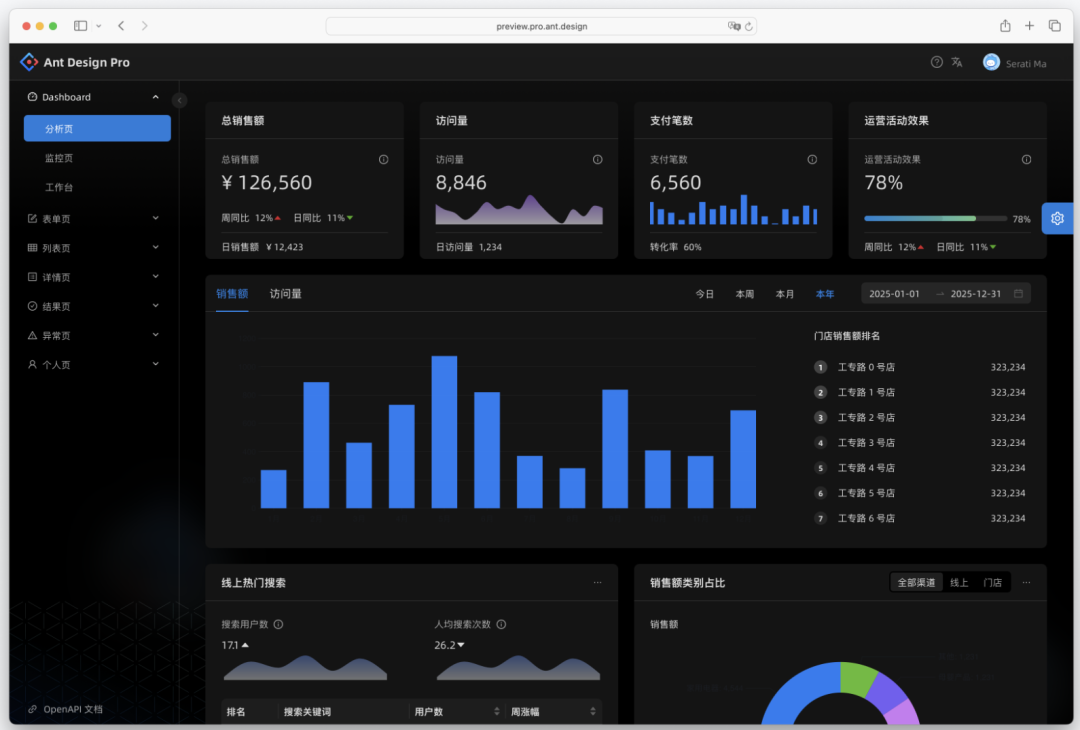Click info icon on 总销售额 card
Viewport: 1080px width, 730px height.
(x=384, y=160)
